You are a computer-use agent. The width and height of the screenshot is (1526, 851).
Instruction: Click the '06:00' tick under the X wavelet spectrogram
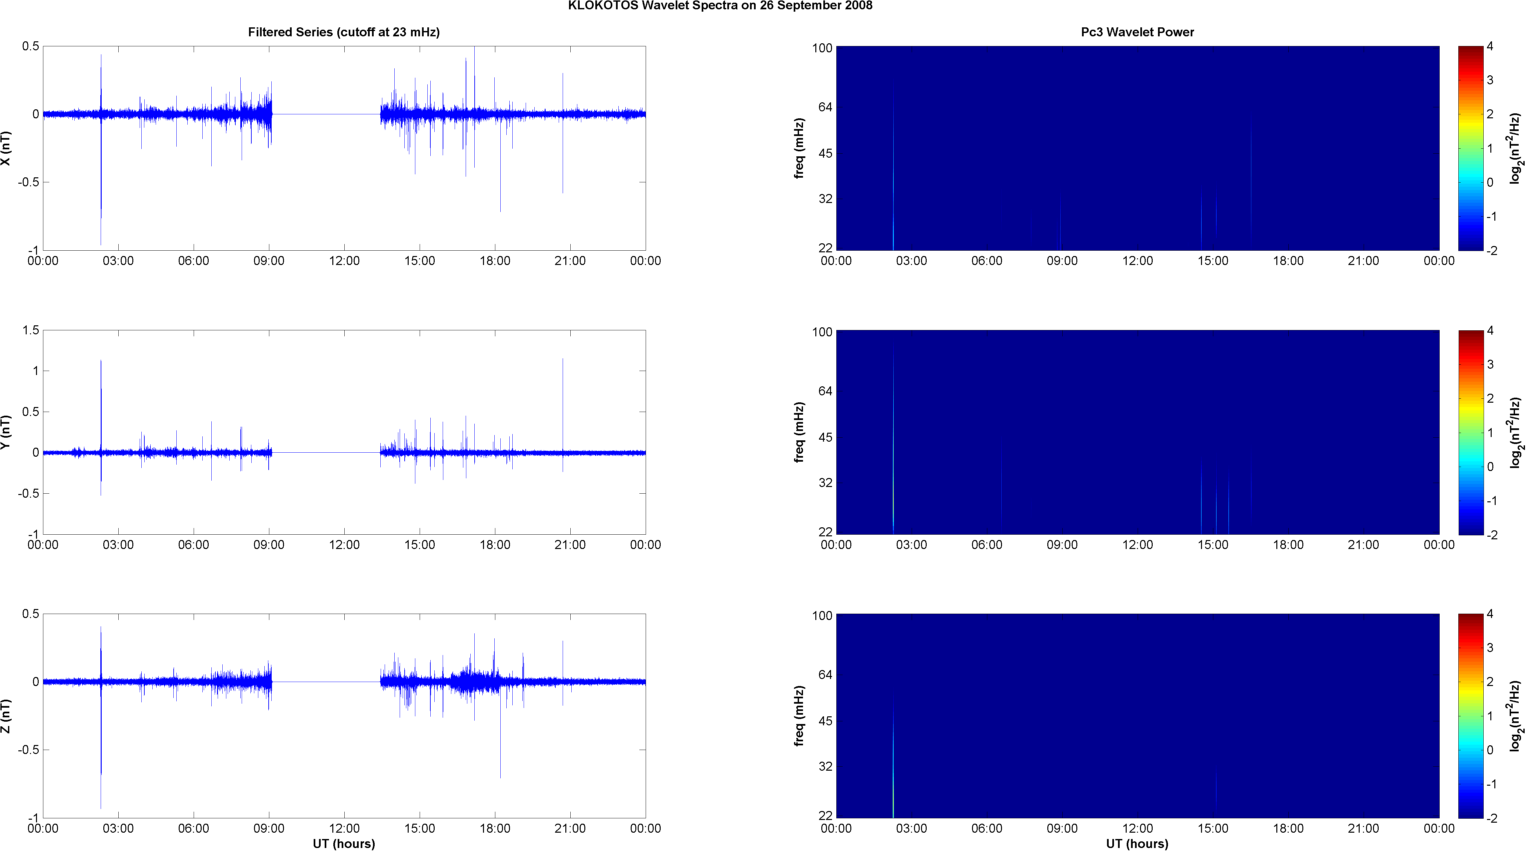[x=987, y=261]
